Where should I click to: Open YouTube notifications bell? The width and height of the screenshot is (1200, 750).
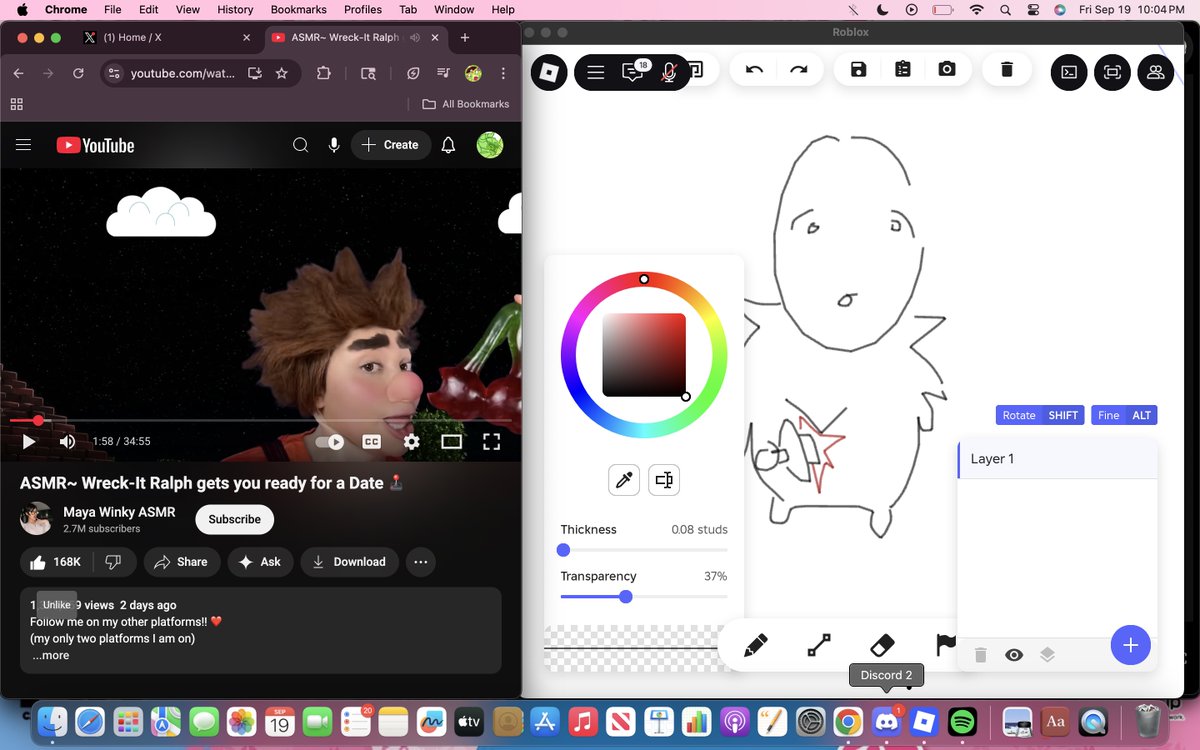[x=448, y=145]
